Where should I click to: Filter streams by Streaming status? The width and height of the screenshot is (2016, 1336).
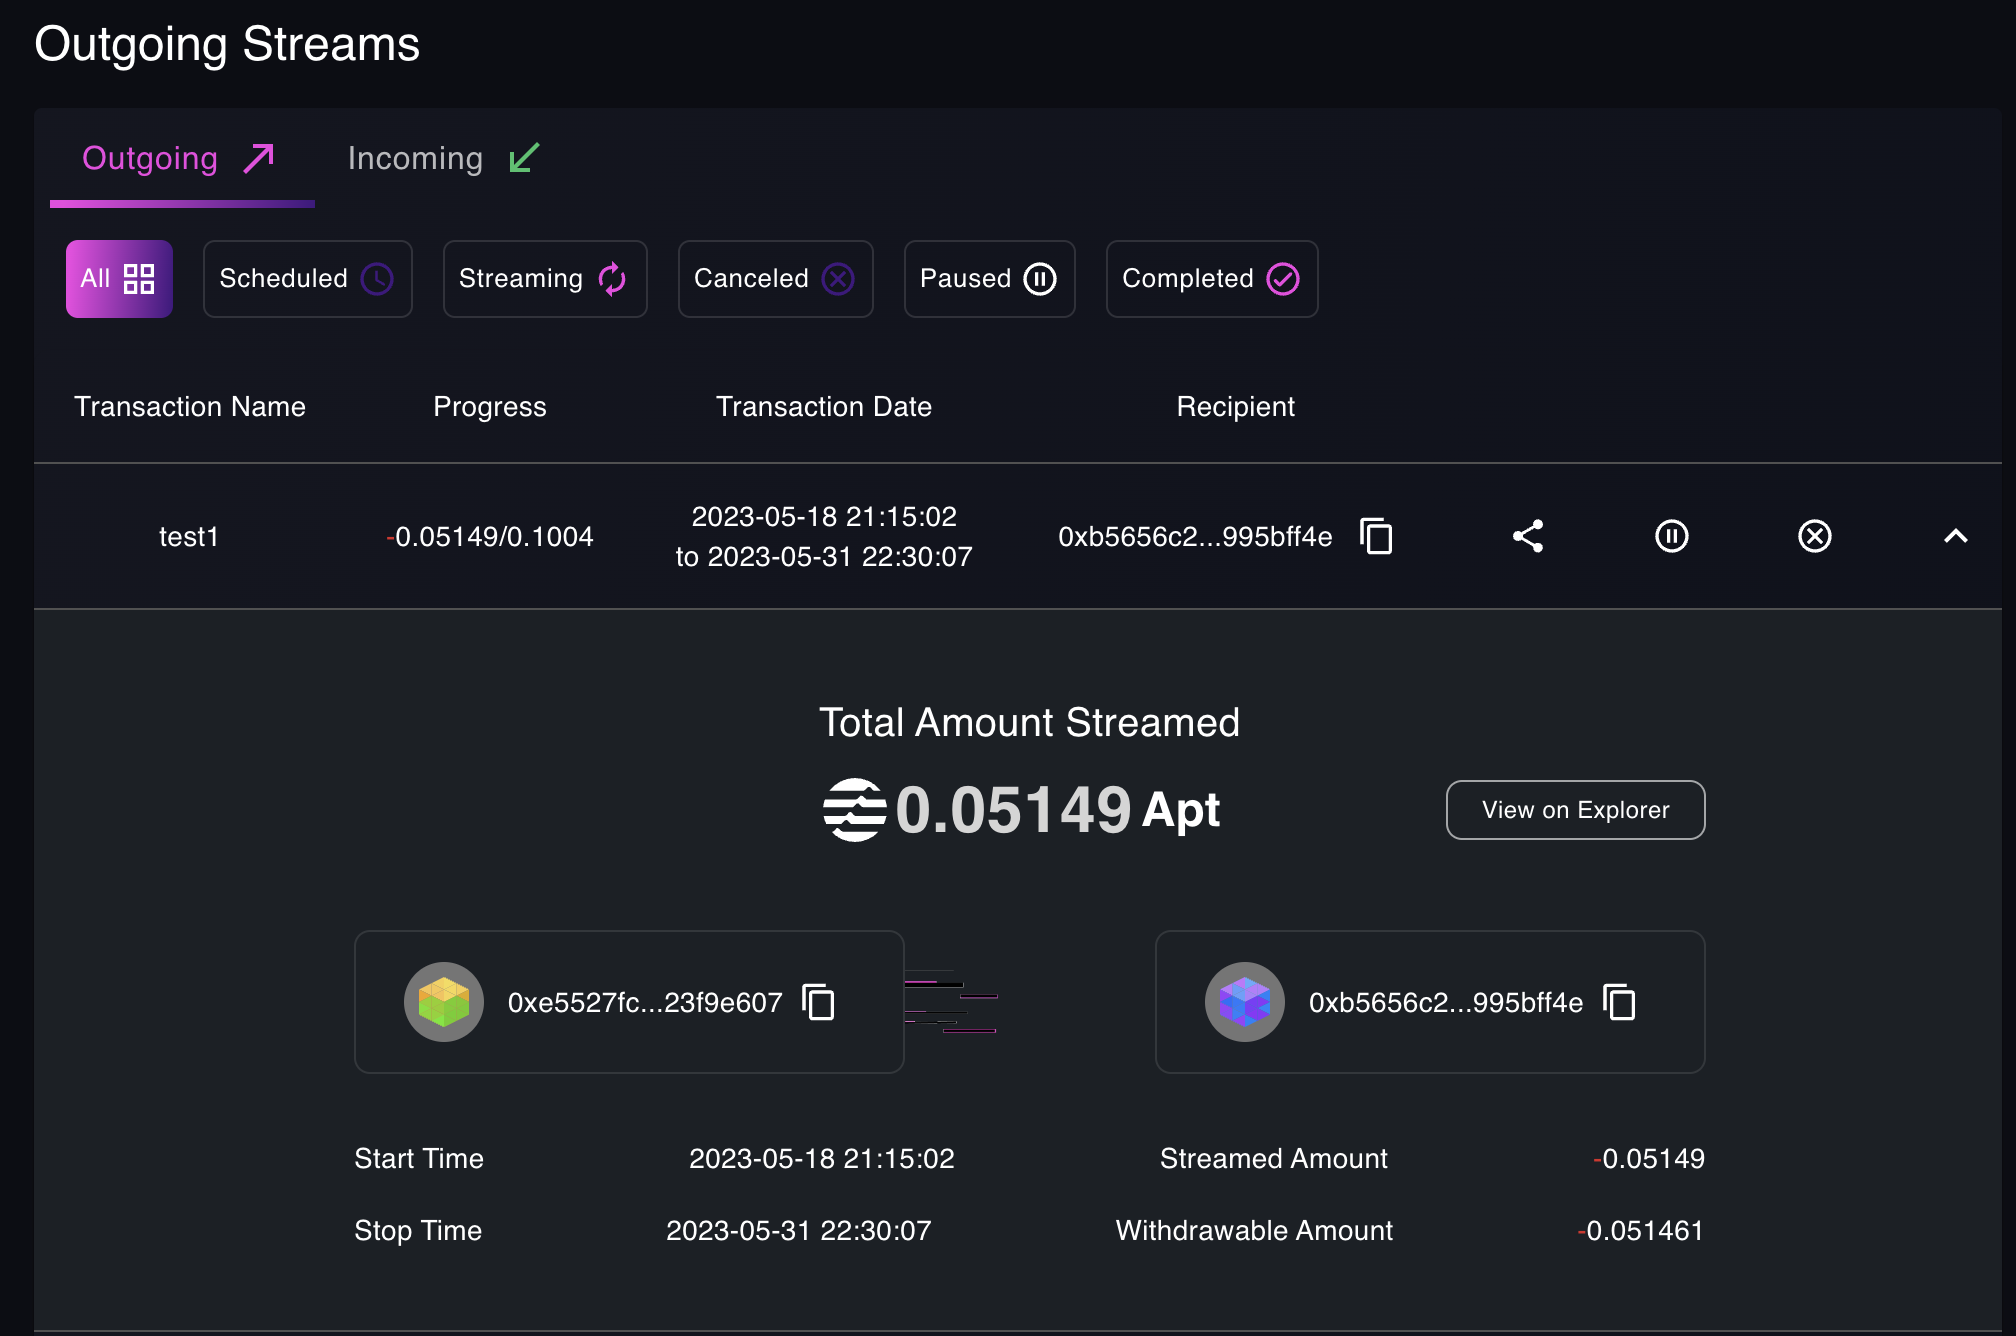point(544,279)
